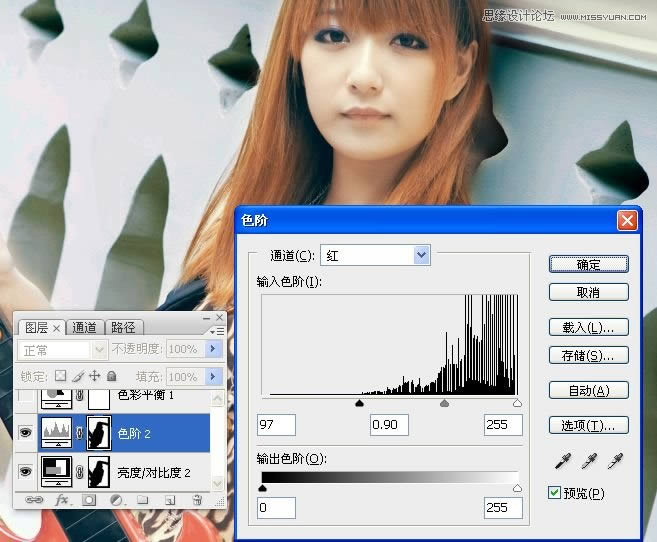Expand the 填充 fill slider arrow

[x=212, y=377]
